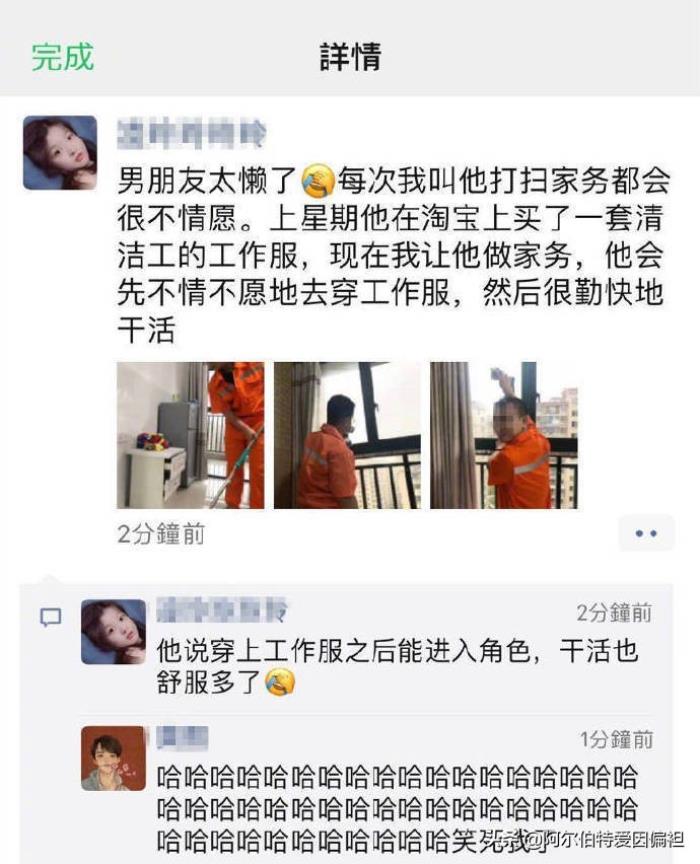Tap the 詳情 title in header
The width and height of the screenshot is (700, 864).
pyautogui.click(x=351, y=56)
